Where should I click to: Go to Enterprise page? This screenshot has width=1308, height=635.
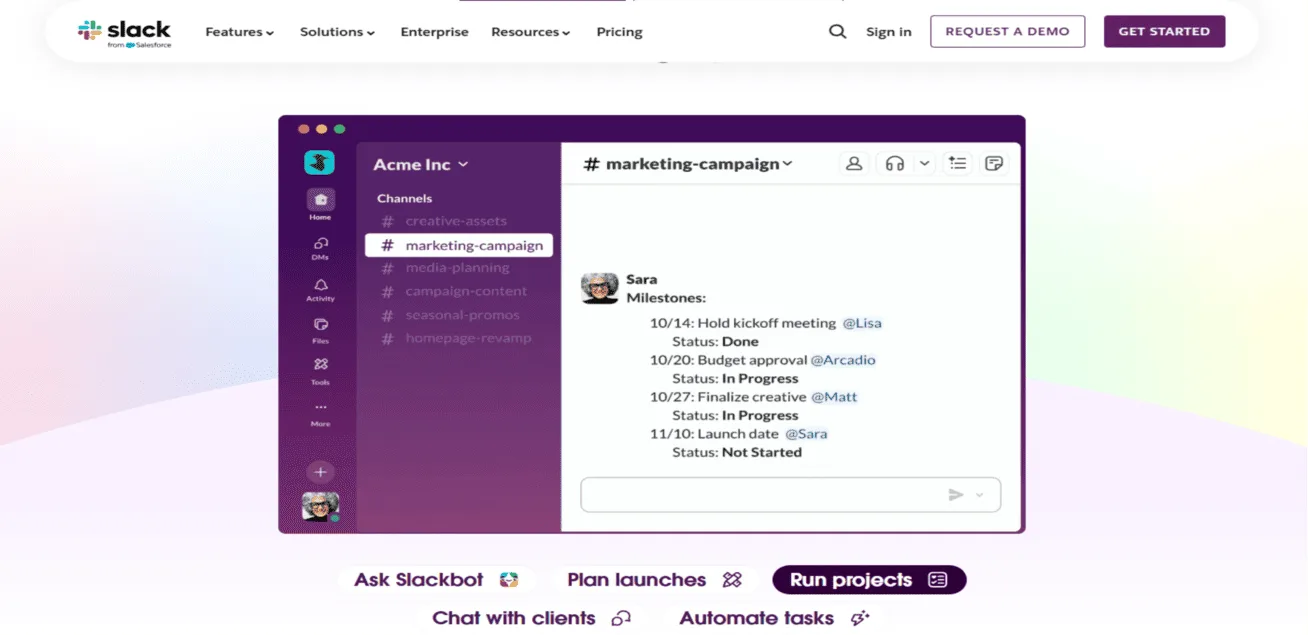click(x=434, y=32)
